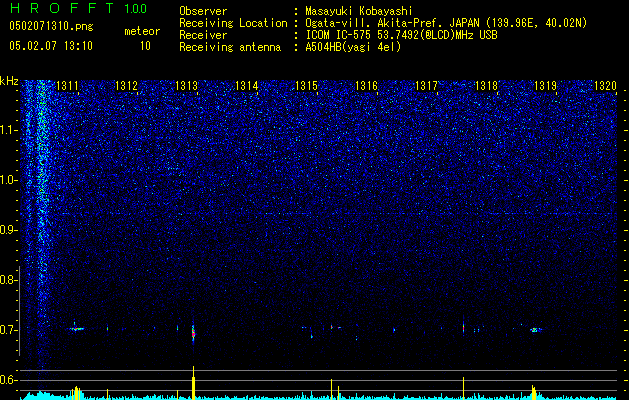Click the 1315 time marker
The image size is (629, 400).
306,85
